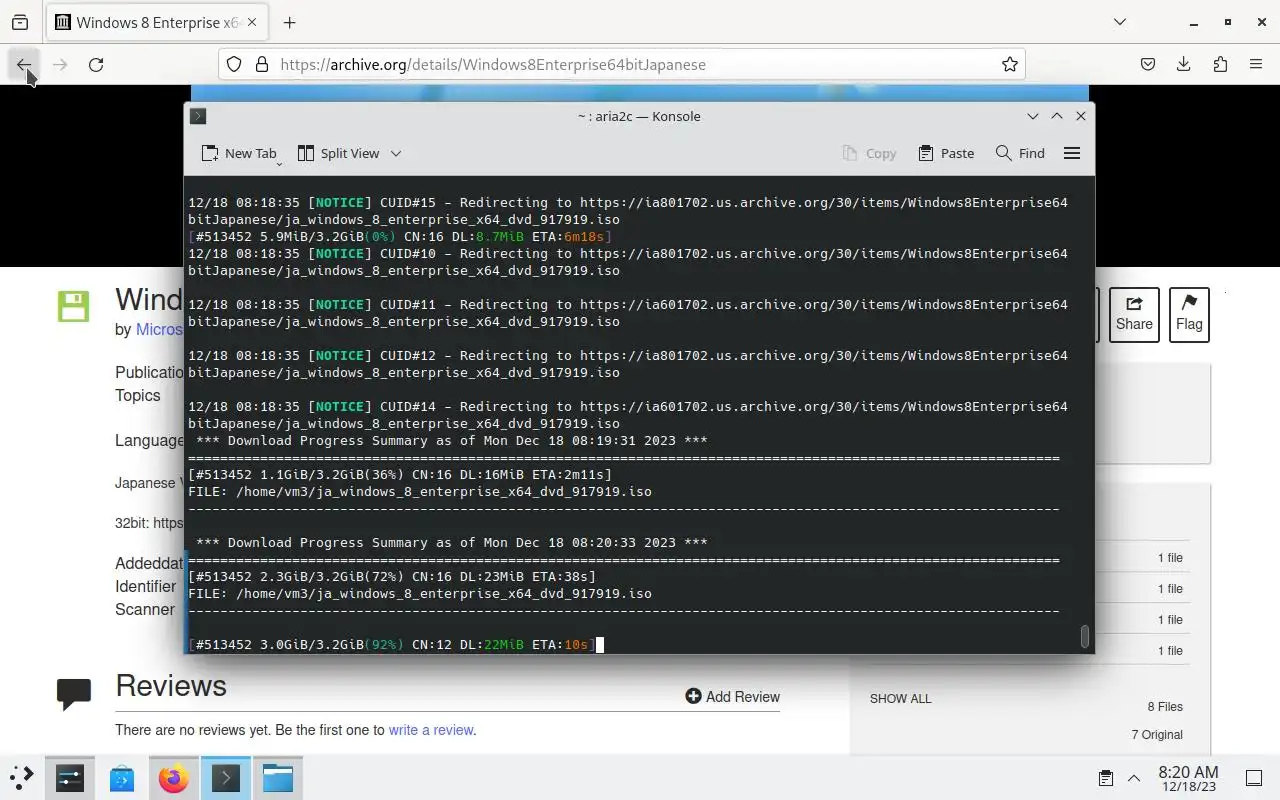The height and width of the screenshot is (800, 1280).
Task: Open Firefox extensions puzzle icon
Action: coord(1220,64)
